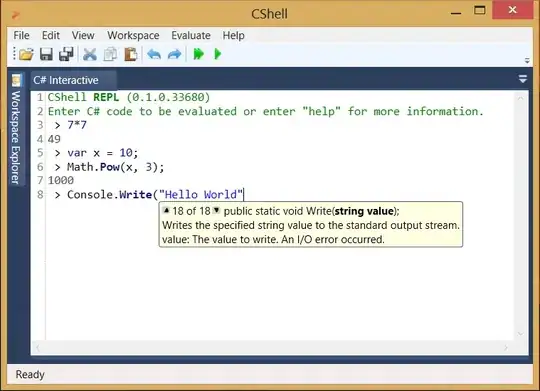
Task: Expand the toolbar overflow options arrow
Action: click(527, 61)
